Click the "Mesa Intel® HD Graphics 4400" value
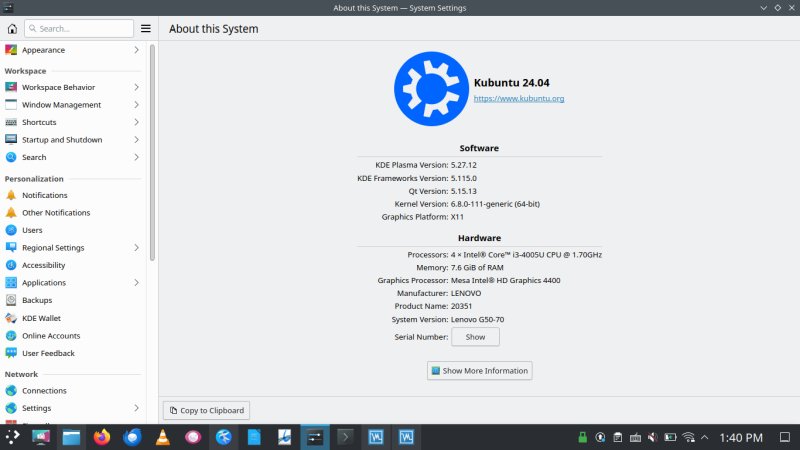The image size is (800, 450). click(x=506, y=280)
